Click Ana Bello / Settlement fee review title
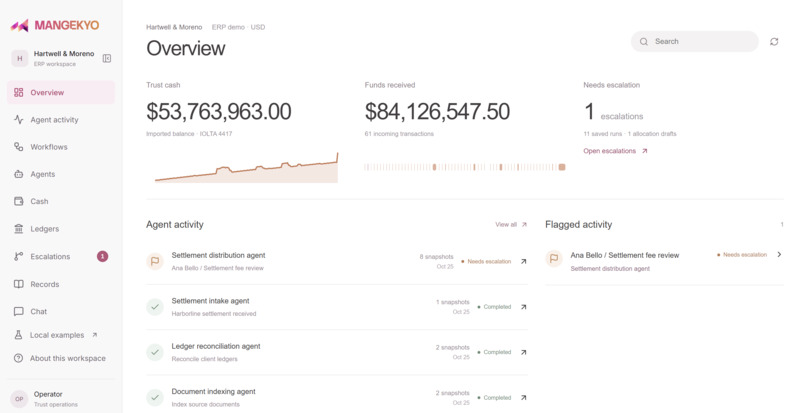The width and height of the screenshot is (806, 413). tap(625, 255)
